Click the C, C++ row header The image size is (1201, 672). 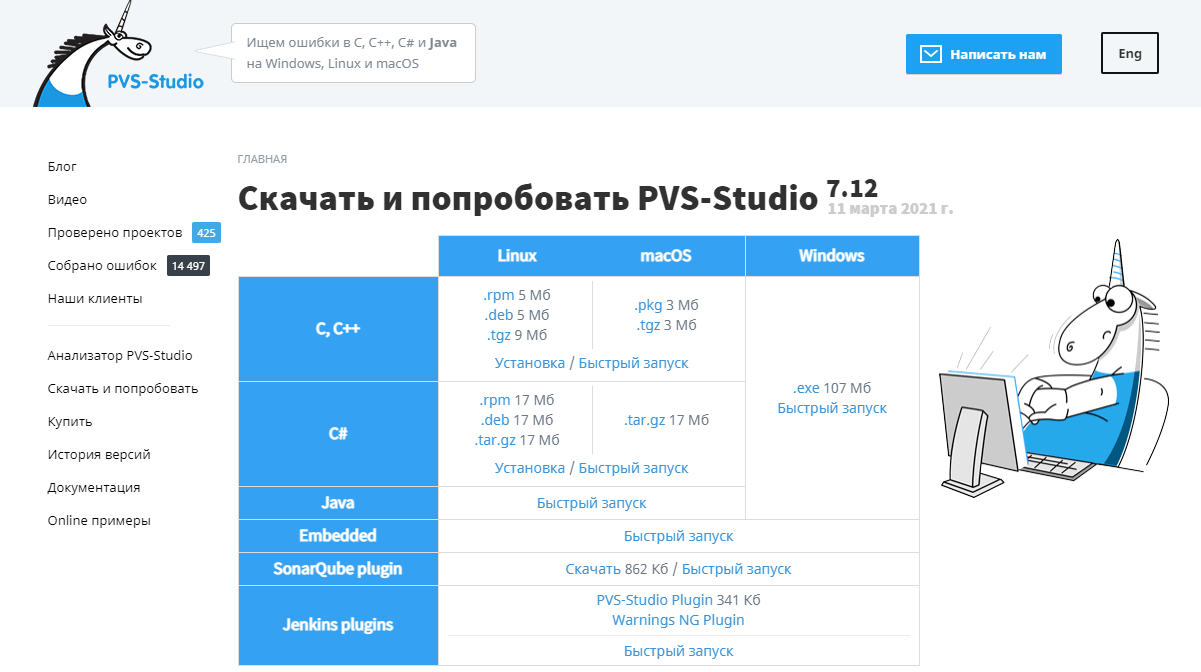pyautogui.click(x=338, y=328)
